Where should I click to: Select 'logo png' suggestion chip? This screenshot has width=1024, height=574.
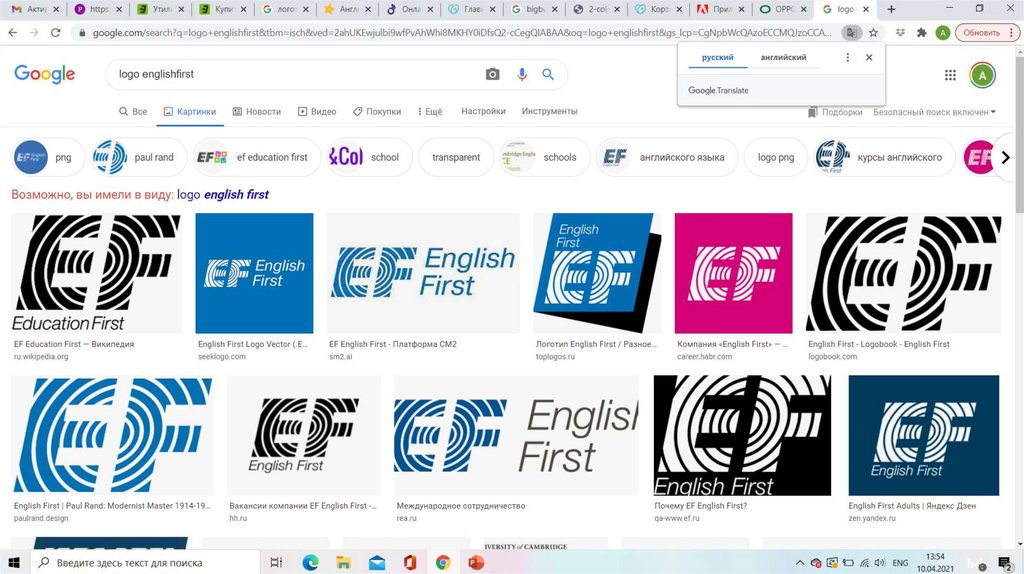776,157
